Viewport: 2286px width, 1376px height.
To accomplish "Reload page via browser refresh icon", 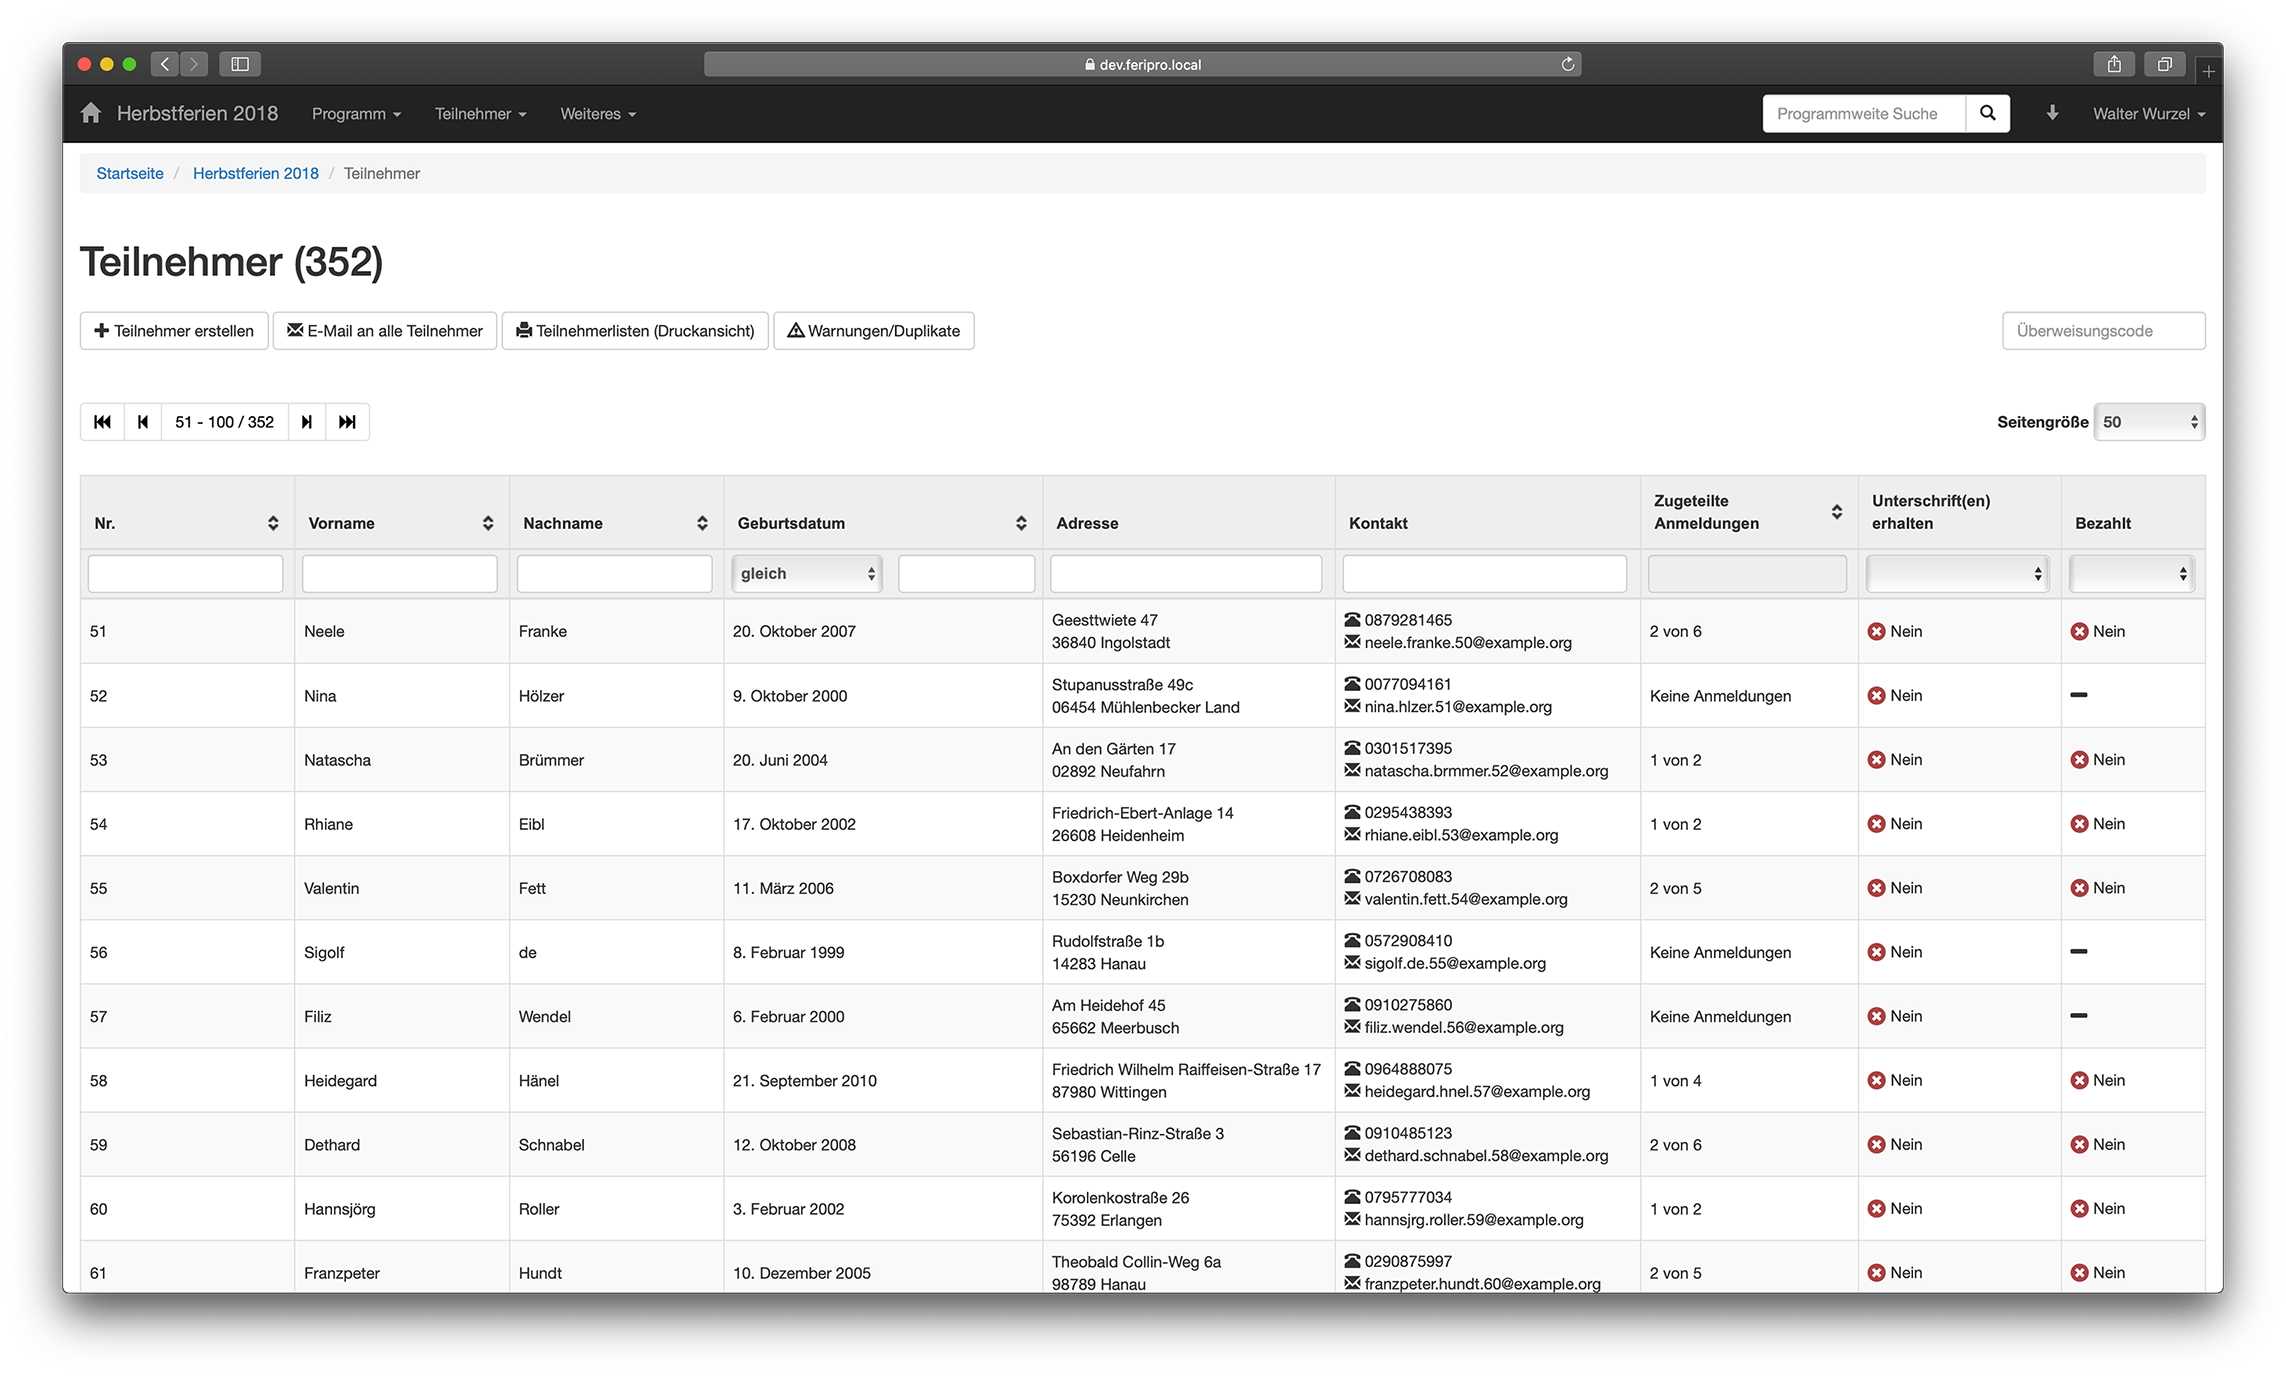I will 1568,64.
